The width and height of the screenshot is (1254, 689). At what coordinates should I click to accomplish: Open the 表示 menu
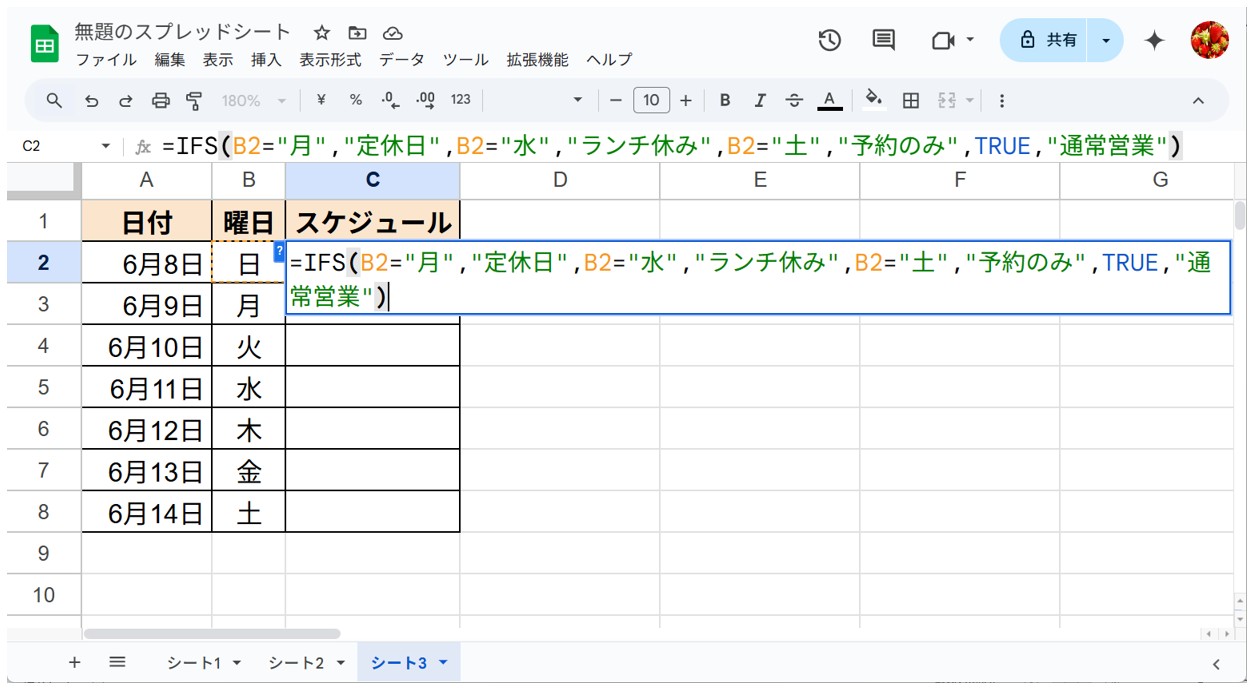click(218, 60)
